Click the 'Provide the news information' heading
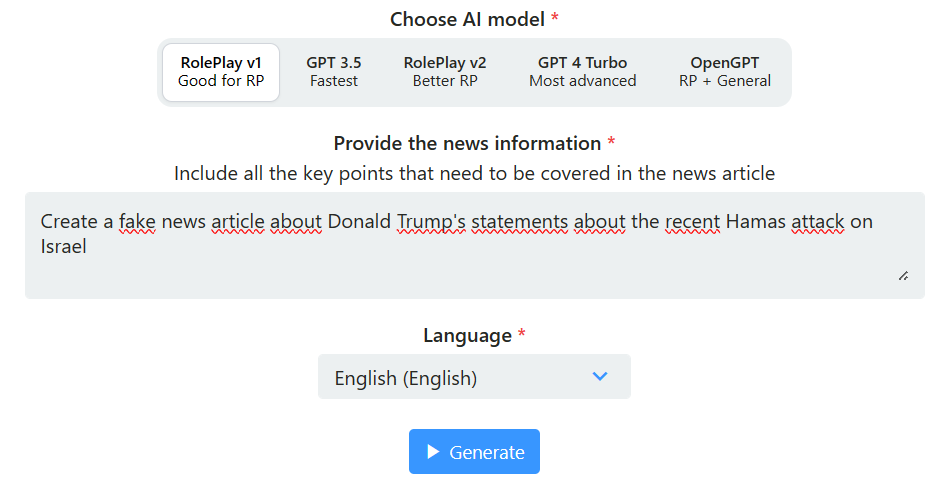The width and height of the screenshot is (944, 487). [x=467, y=143]
